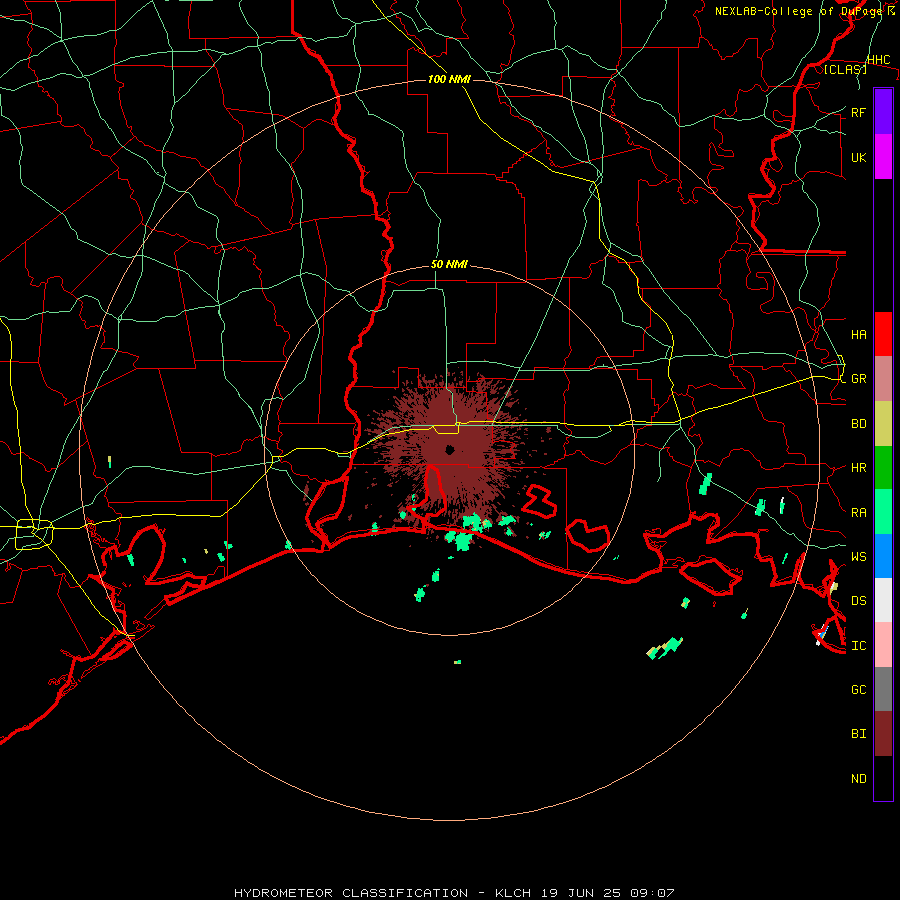Click the black radar site dot
Image resolution: width=900 pixels, height=900 pixels.
coord(450,450)
